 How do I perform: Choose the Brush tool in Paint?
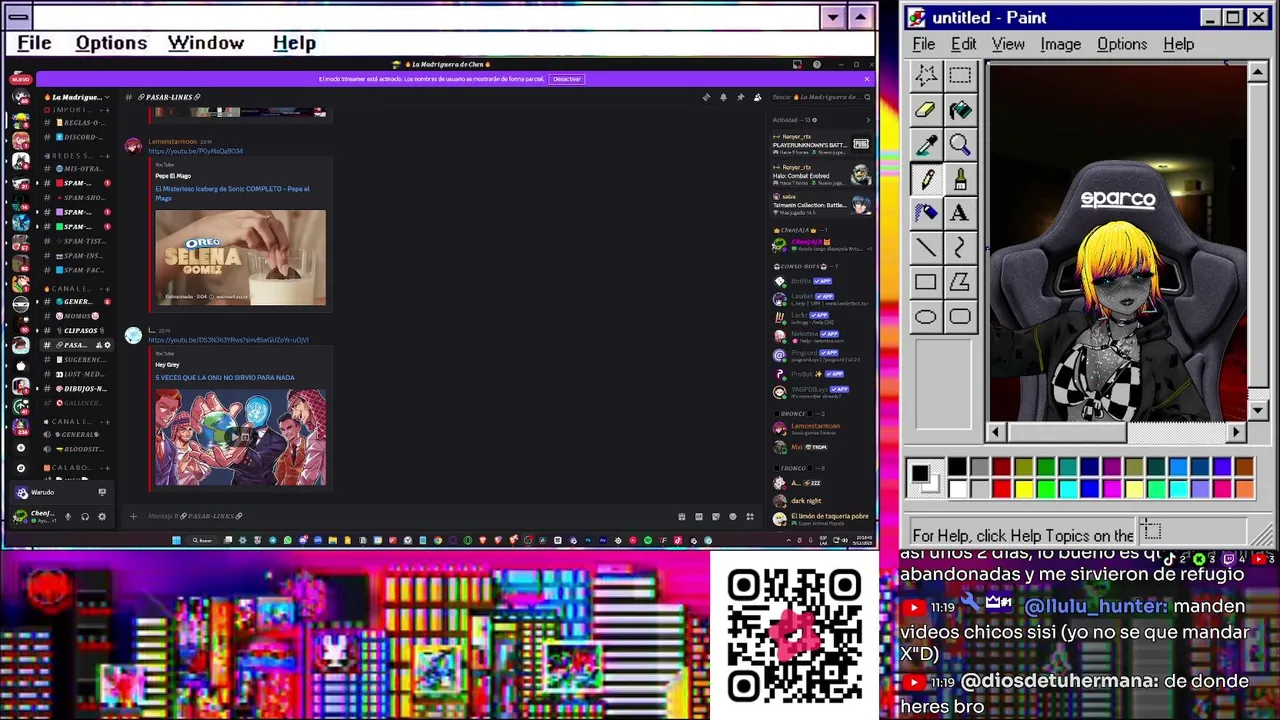(960, 180)
